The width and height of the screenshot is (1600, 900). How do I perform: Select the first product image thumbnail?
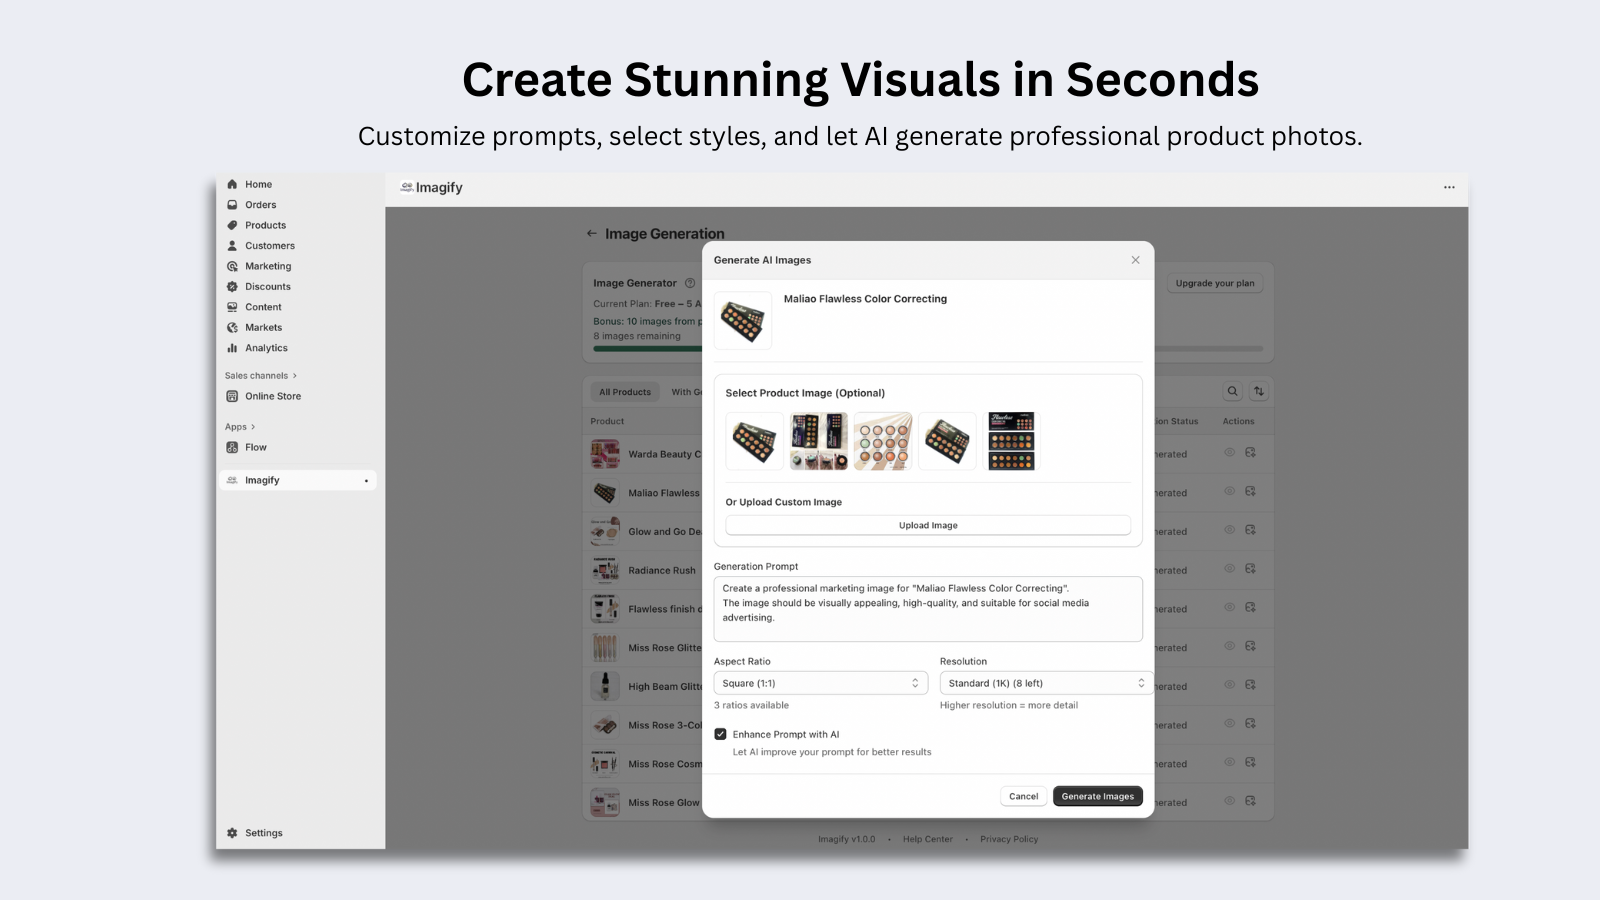pos(754,440)
